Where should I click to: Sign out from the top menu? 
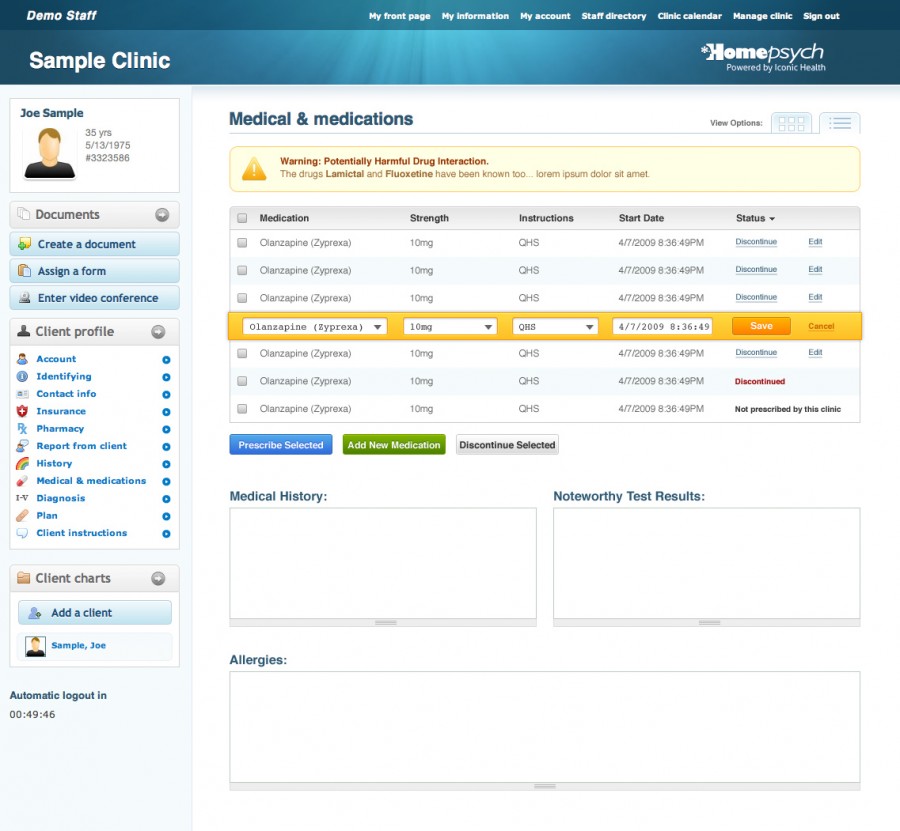point(821,16)
